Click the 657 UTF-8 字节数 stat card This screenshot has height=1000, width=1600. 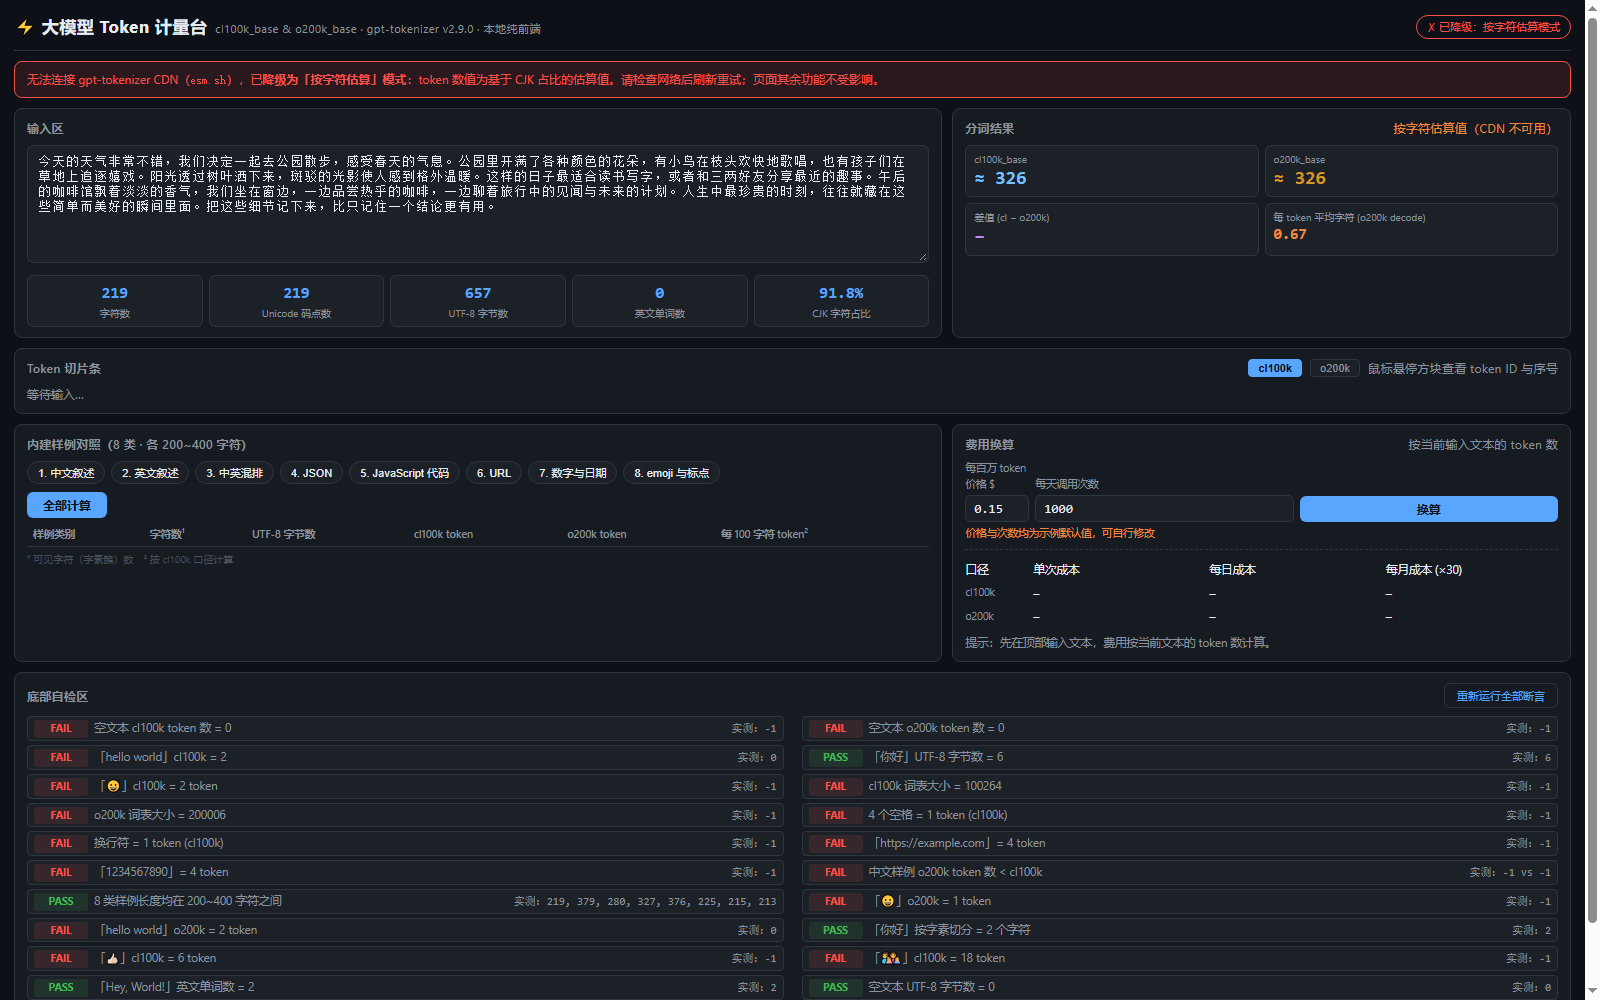click(478, 301)
